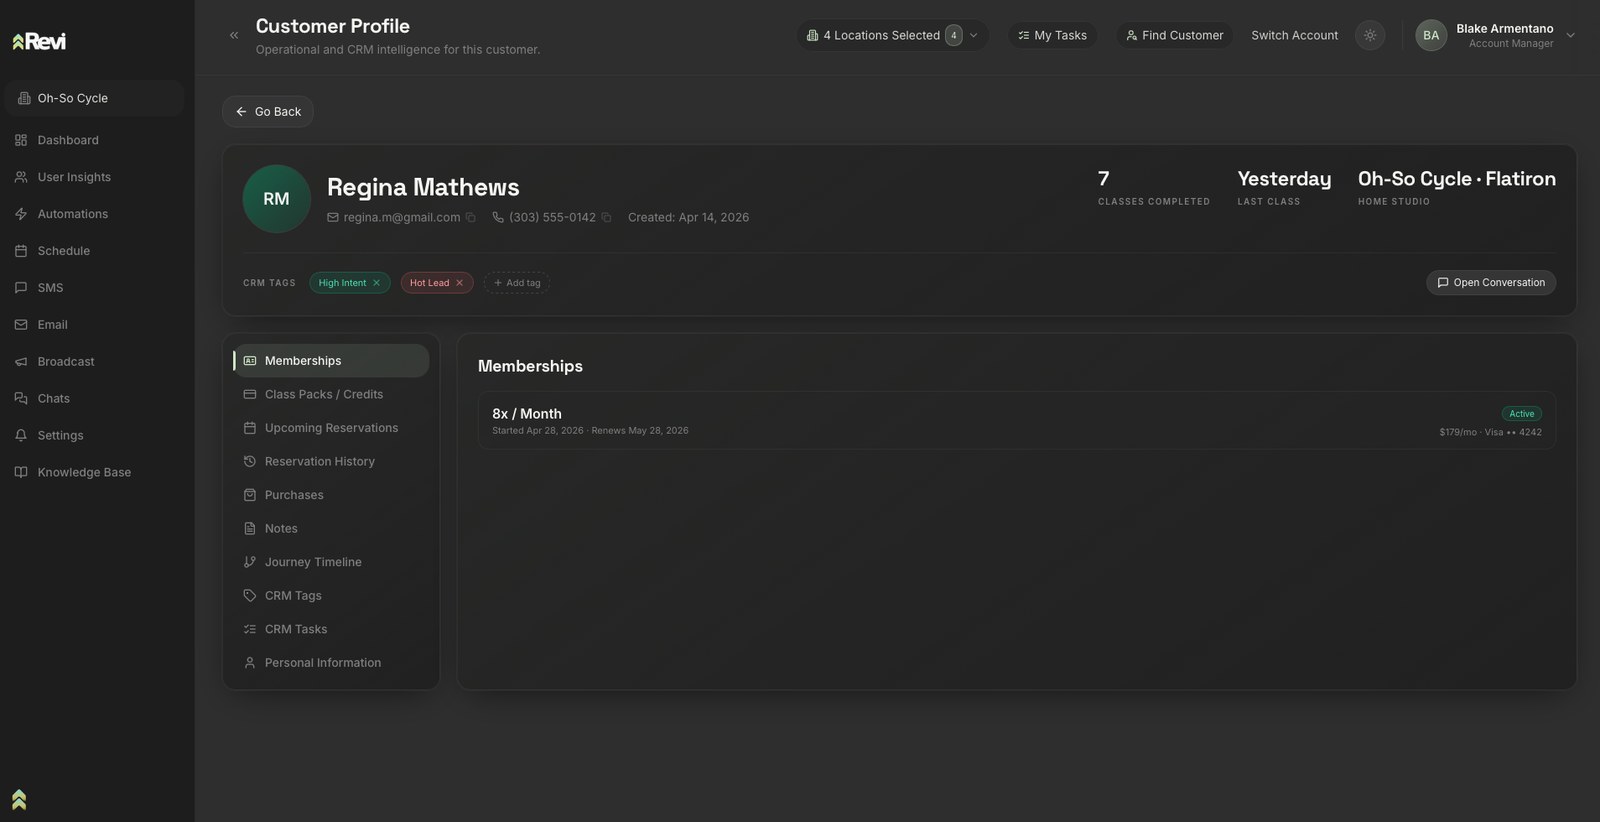The width and height of the screenshot is (1600, 822).
Task: Open Notes tab
Action: click(331, 529)
